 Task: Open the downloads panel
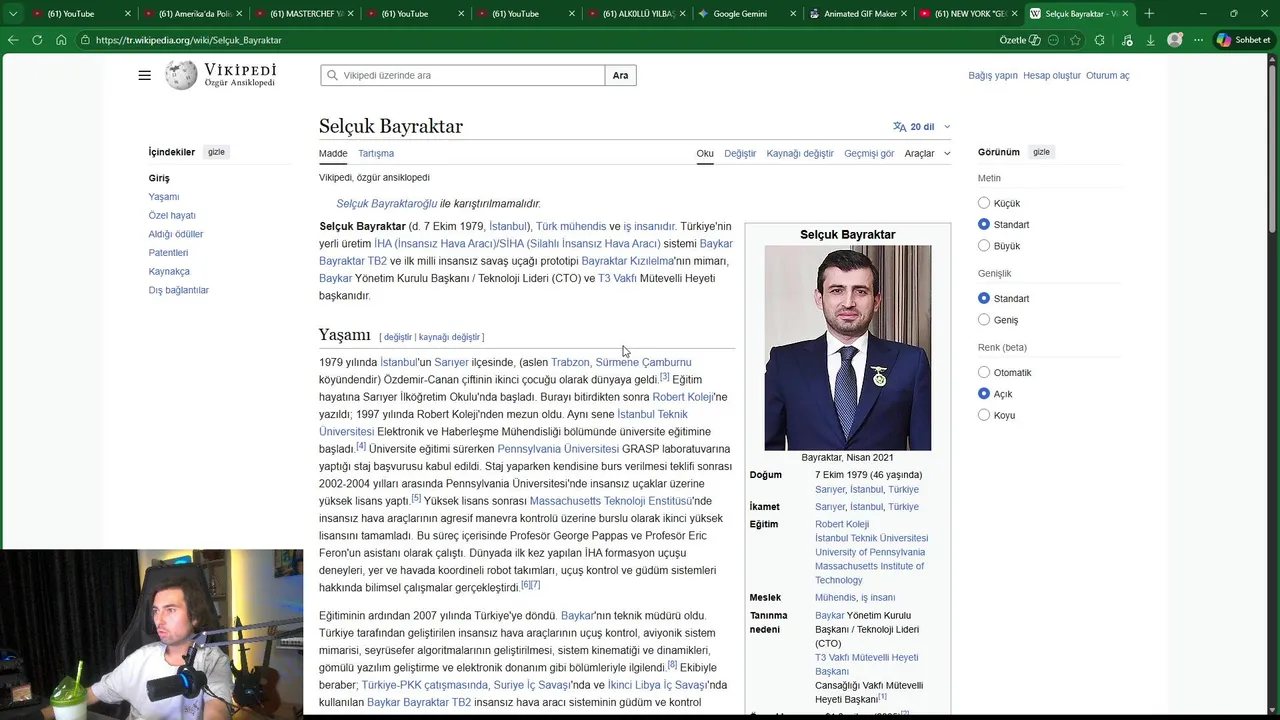click(x=1151, y=40)
